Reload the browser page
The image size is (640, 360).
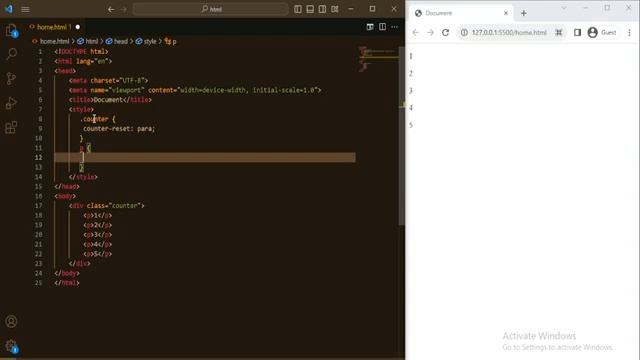(x=445, y=33)
